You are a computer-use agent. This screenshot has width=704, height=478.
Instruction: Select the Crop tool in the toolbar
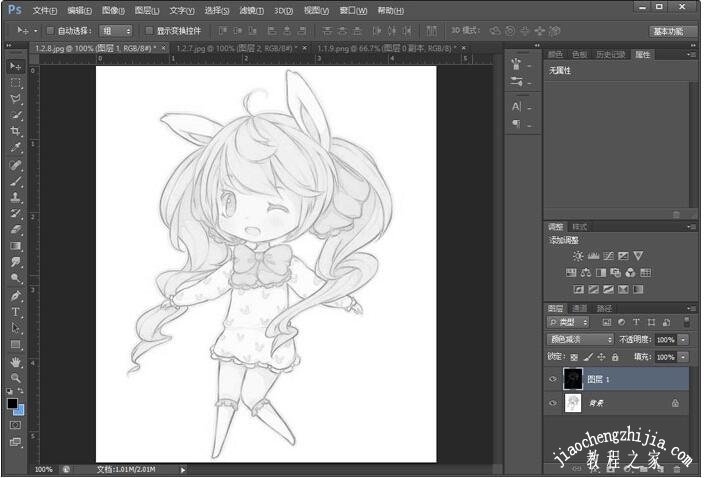16,132
